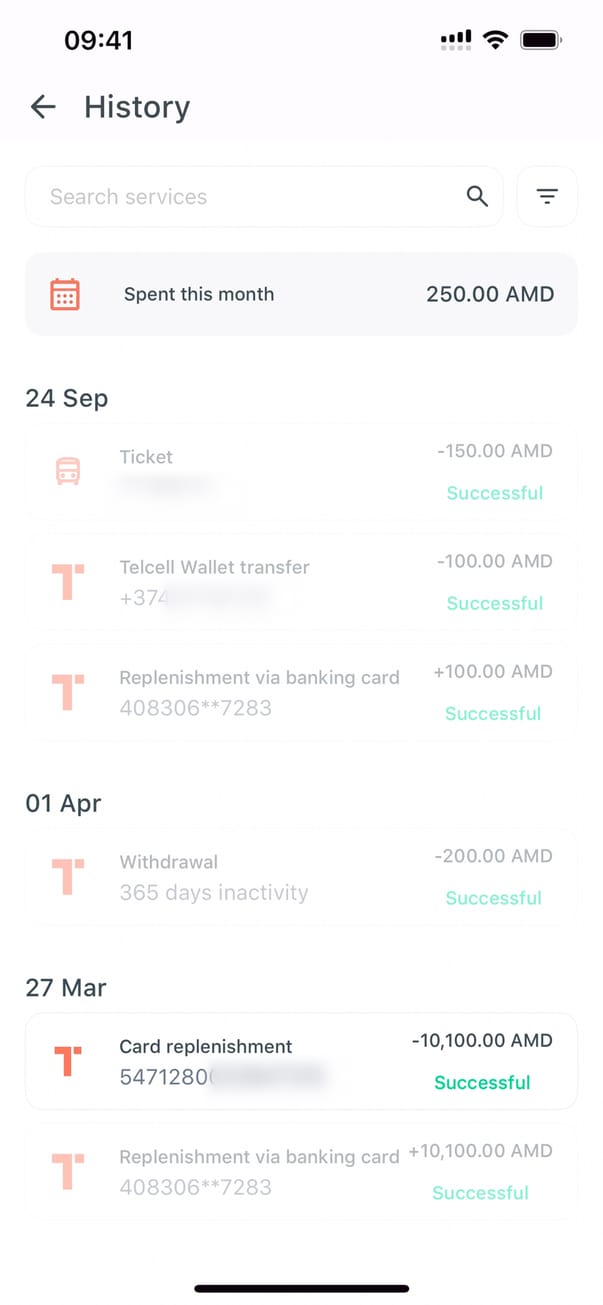Click the bus icon of Ticket transaction

68,472
